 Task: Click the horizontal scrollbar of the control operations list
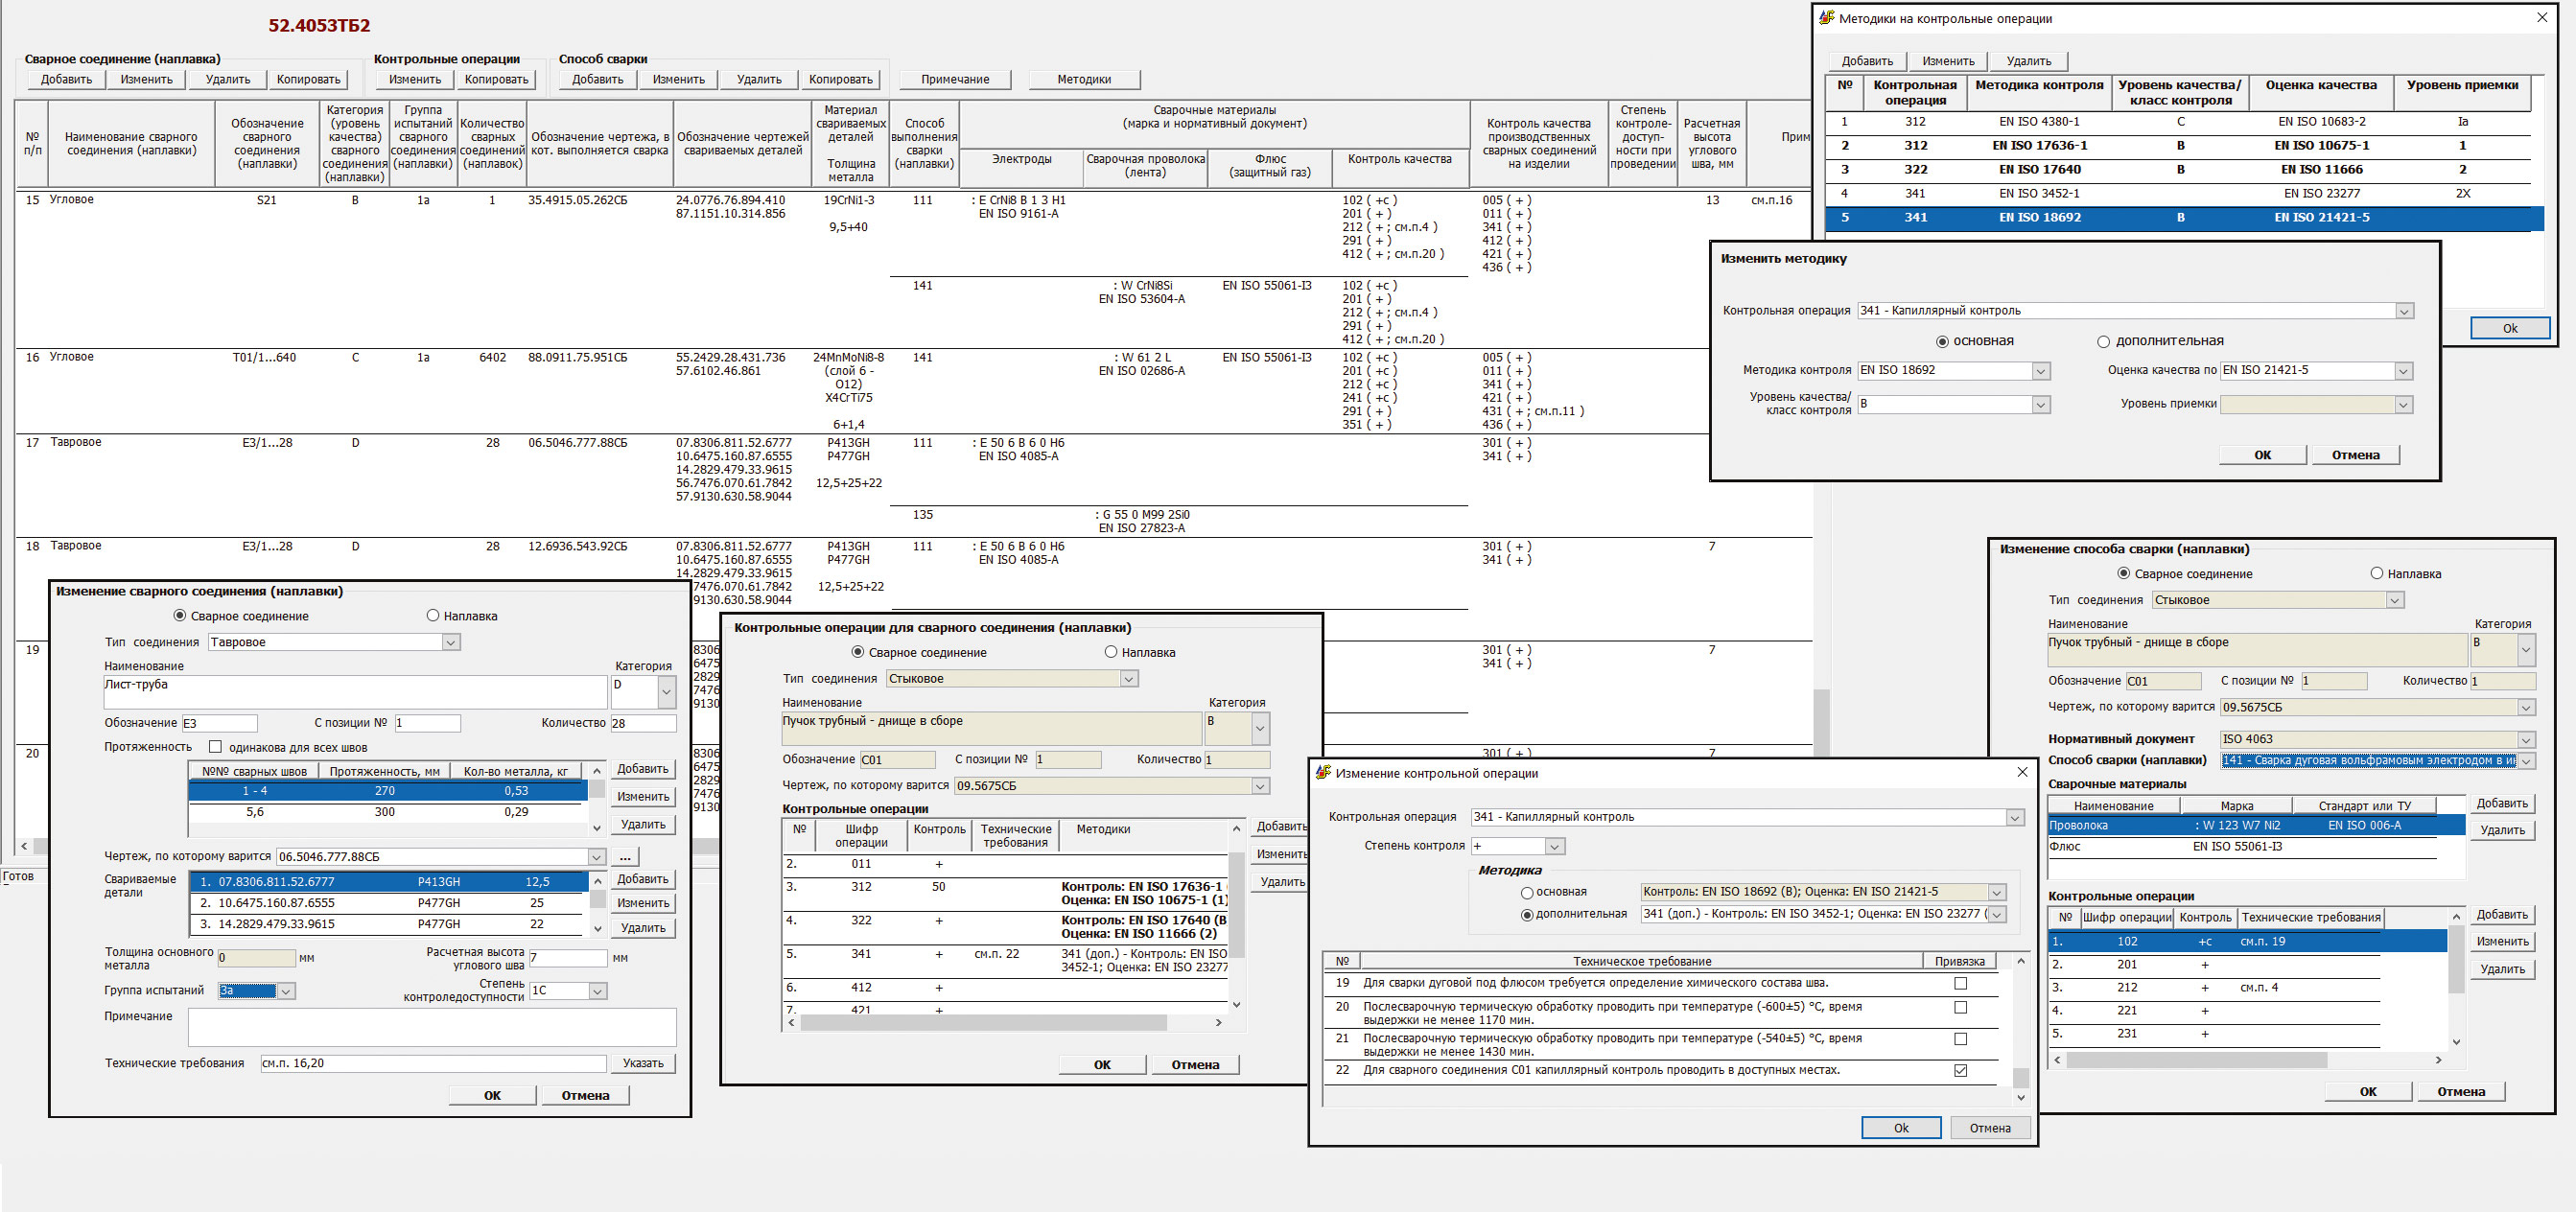[x=982, y=1022]
